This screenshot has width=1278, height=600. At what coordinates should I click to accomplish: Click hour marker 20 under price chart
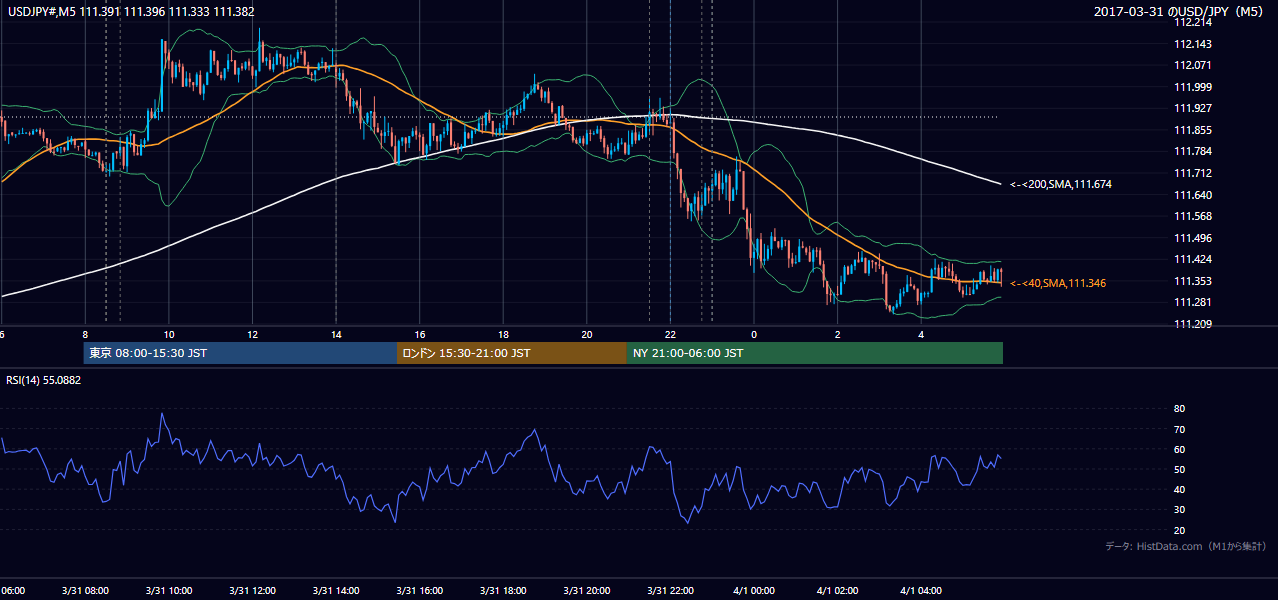pyautogui.click(x=587, y=335)
